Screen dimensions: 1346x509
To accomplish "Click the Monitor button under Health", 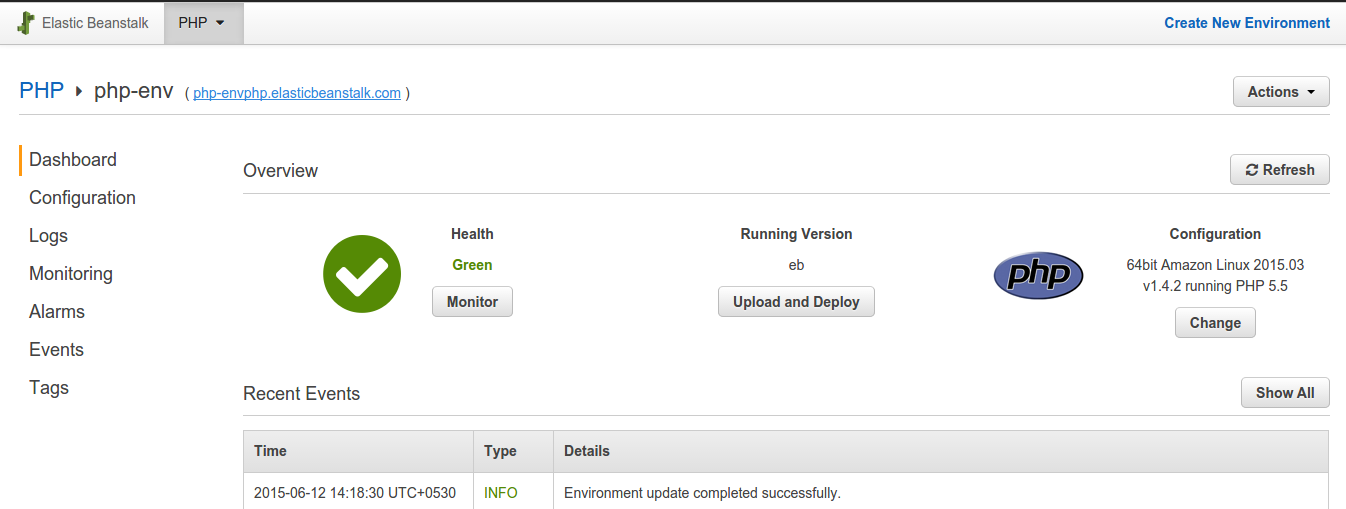I will pyautogui.click(x=472, y=302).
